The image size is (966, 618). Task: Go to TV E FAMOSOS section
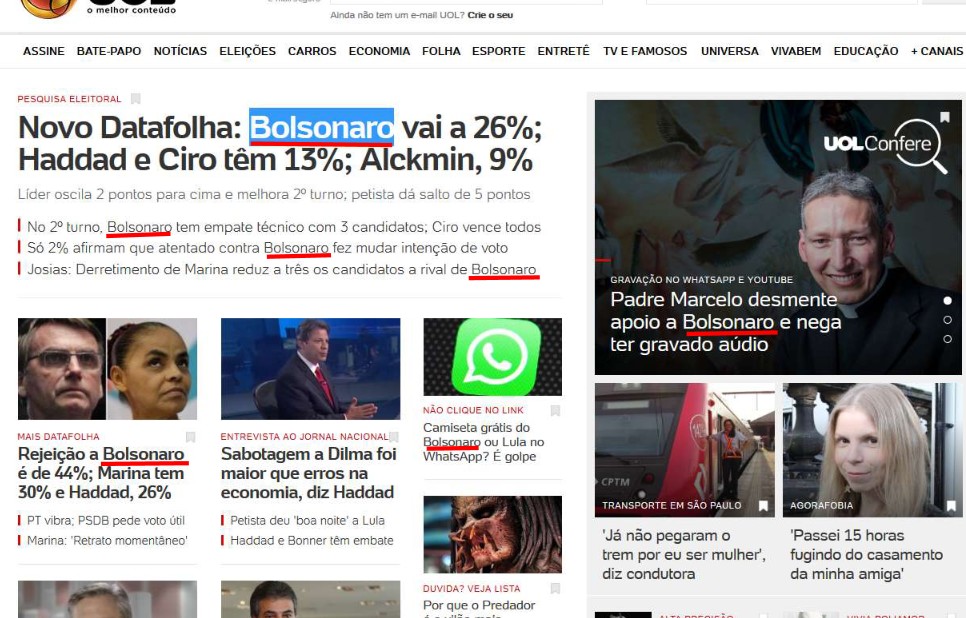point(645,51)
